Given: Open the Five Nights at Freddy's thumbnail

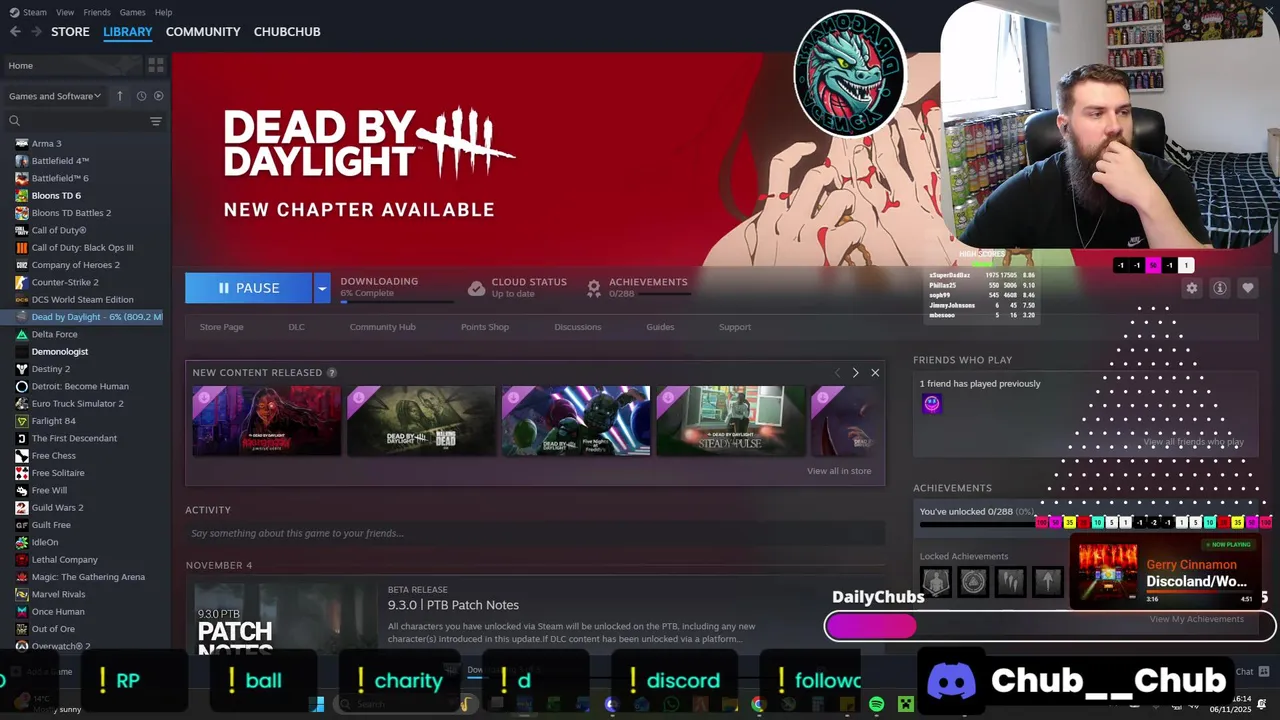Looking at the screenshot, I should [576, 421].
